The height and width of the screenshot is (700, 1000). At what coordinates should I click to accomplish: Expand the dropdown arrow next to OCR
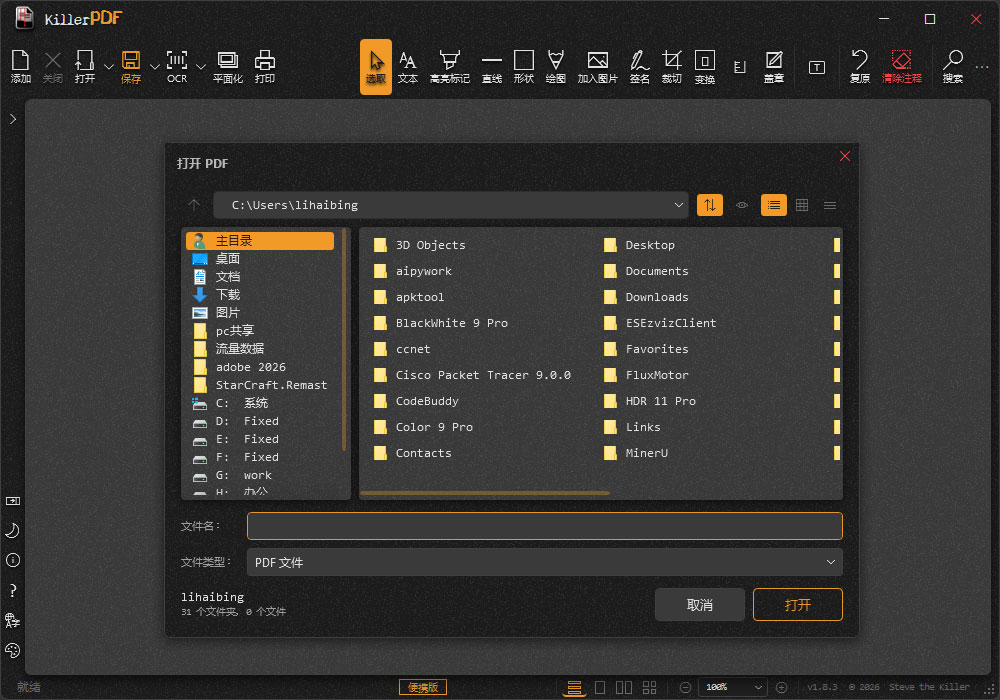click(201, 66)
